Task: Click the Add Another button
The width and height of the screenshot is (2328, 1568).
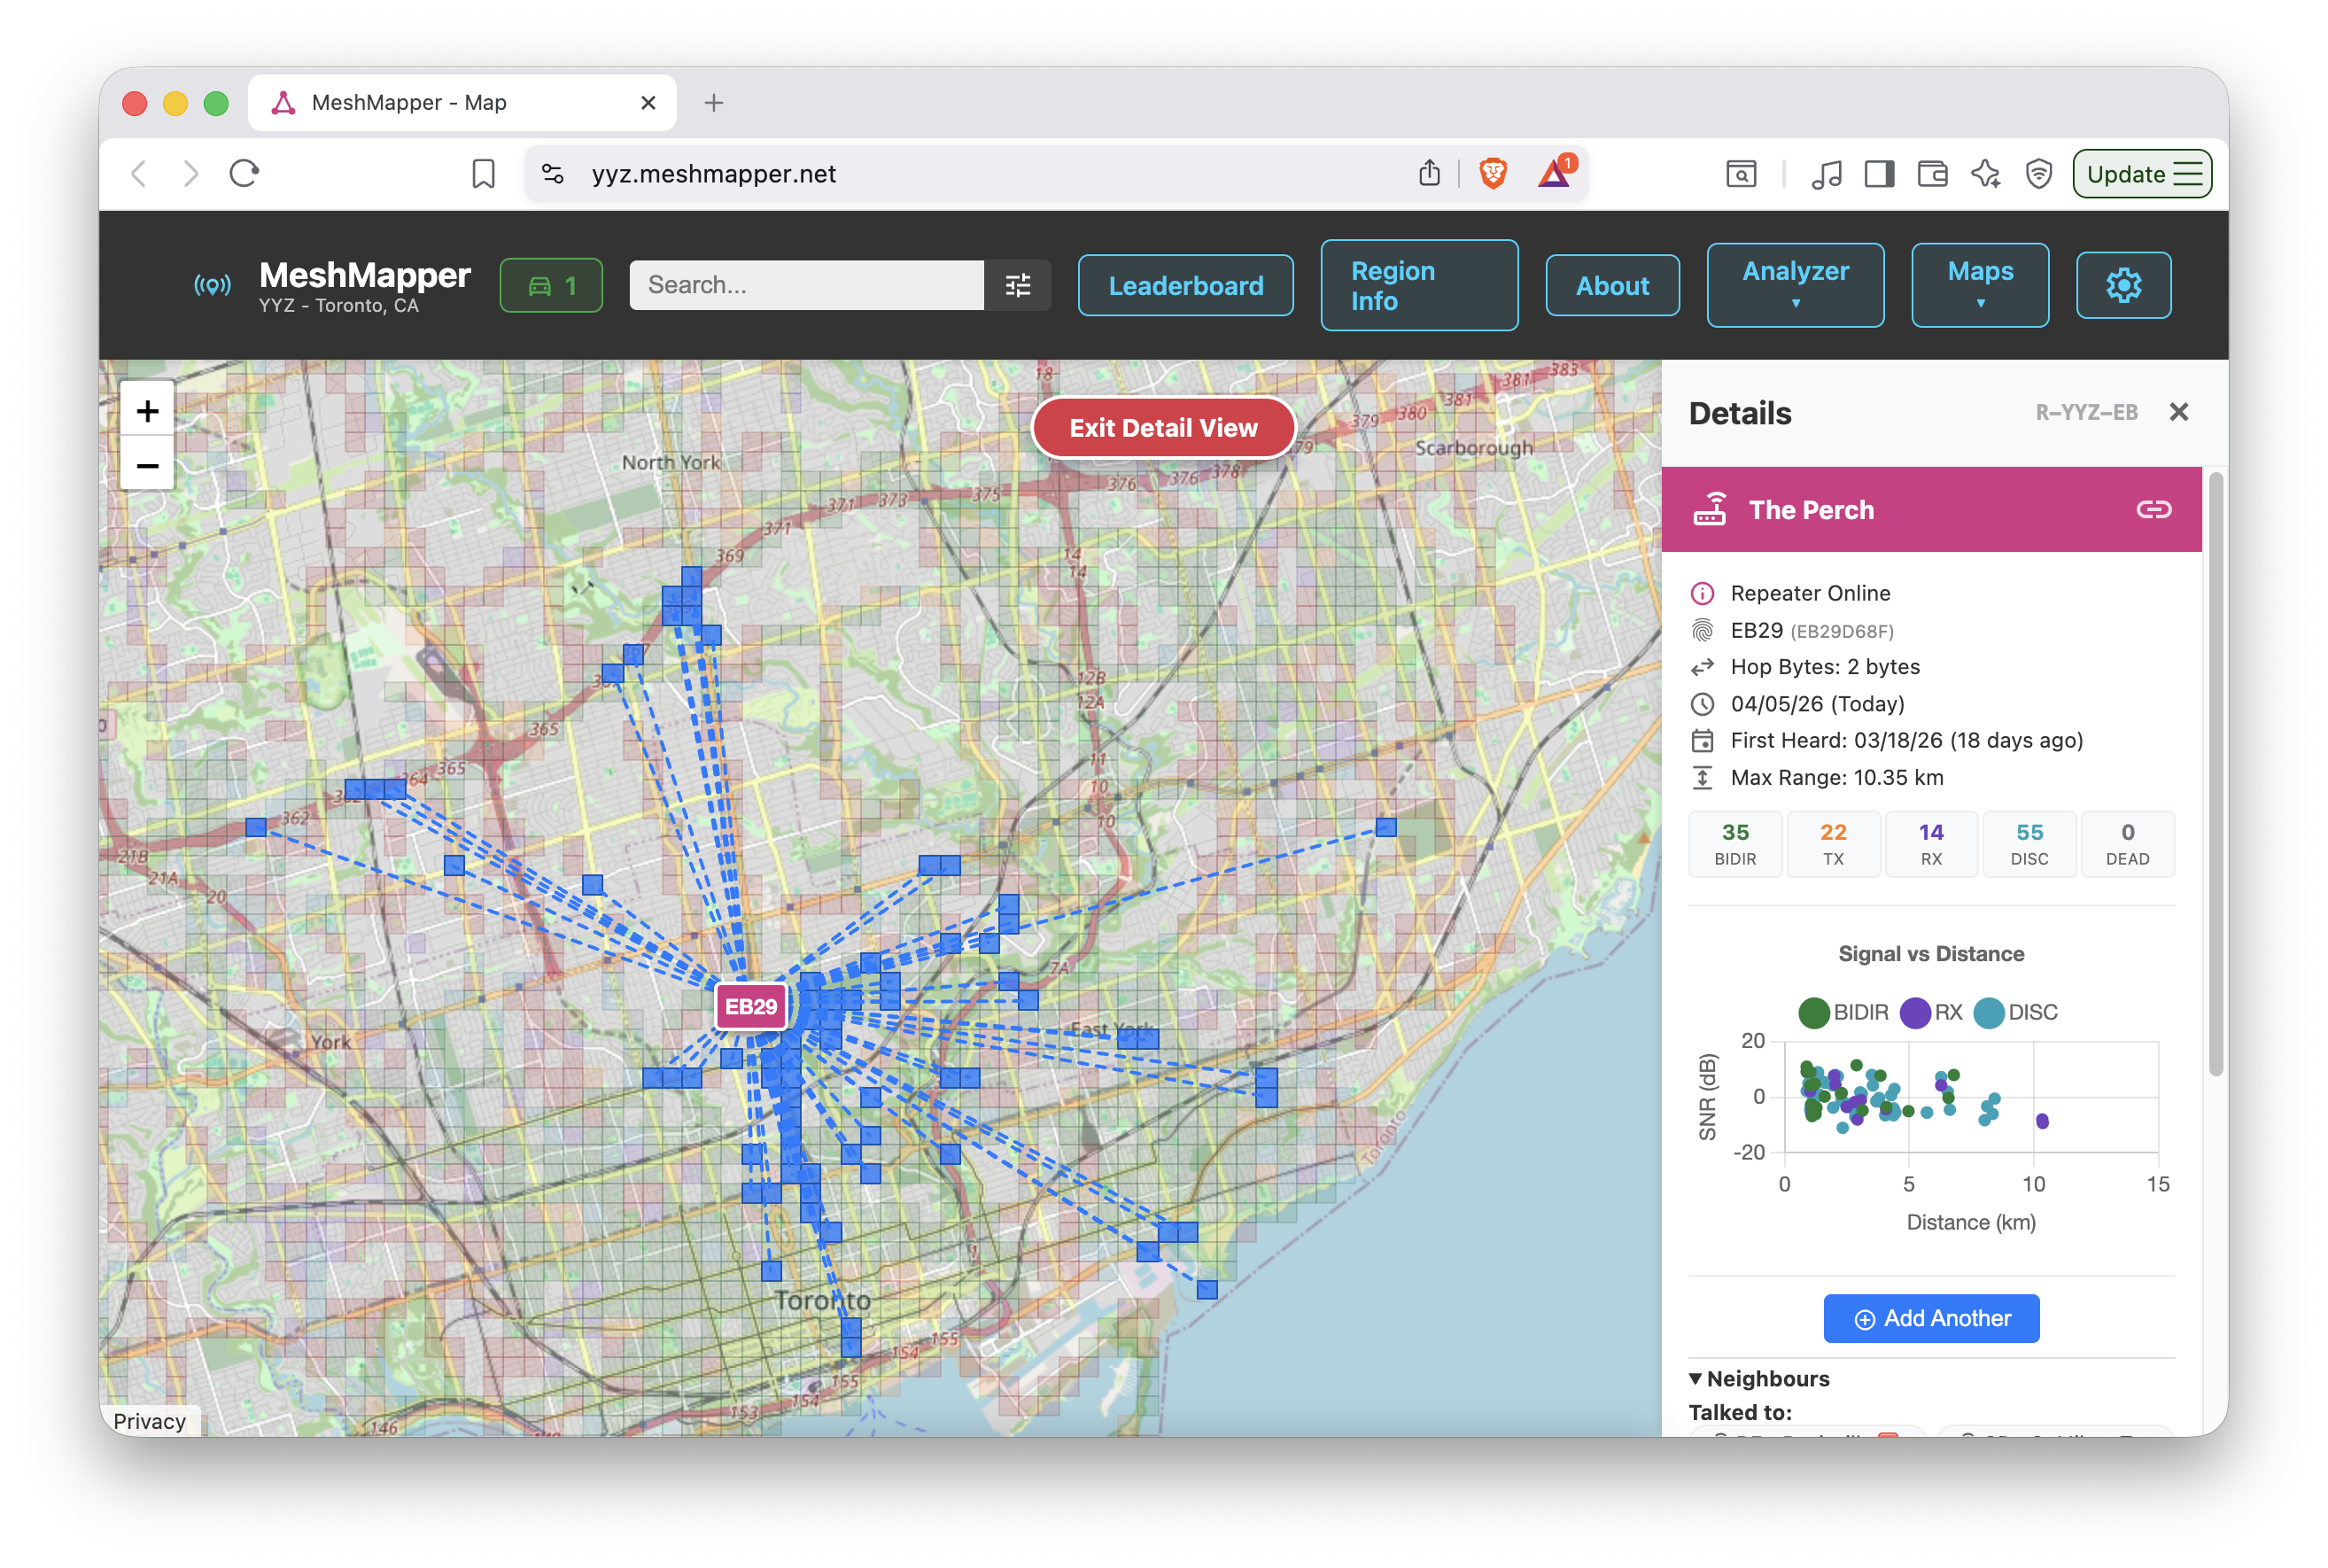Action: [1930, 1318]
